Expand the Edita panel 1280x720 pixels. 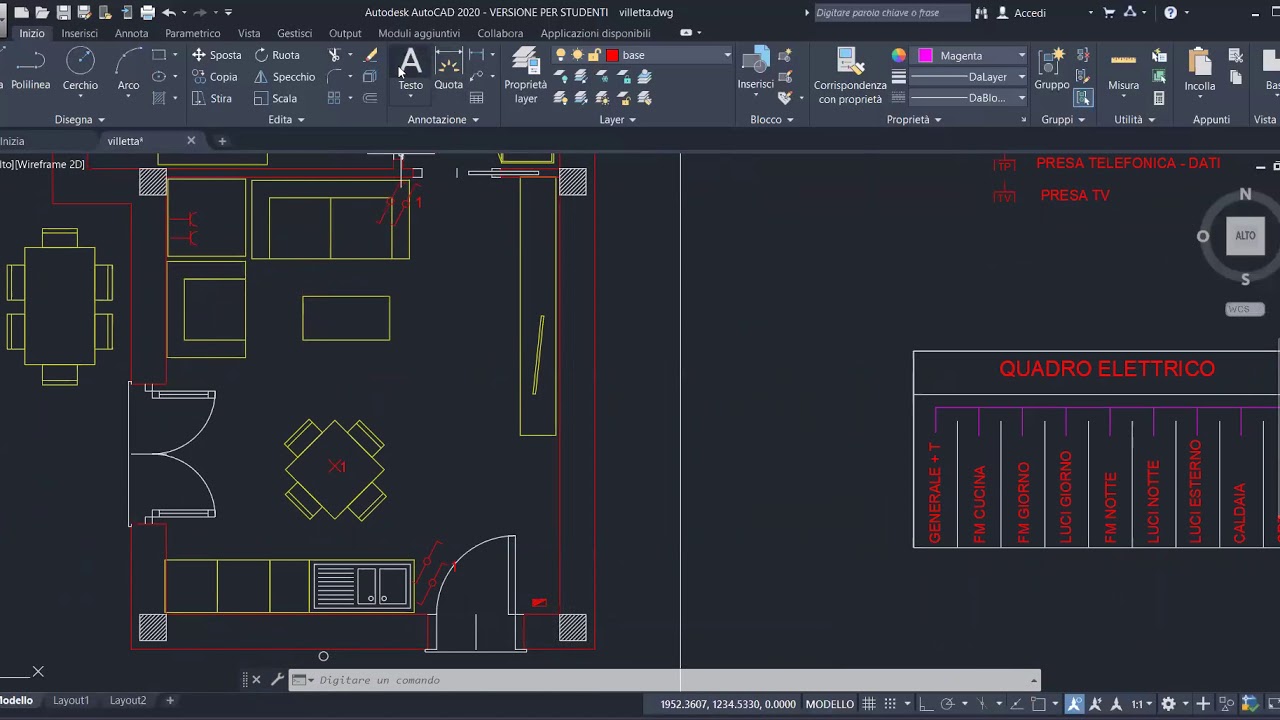pyautogui.click(x=286, y=119)
